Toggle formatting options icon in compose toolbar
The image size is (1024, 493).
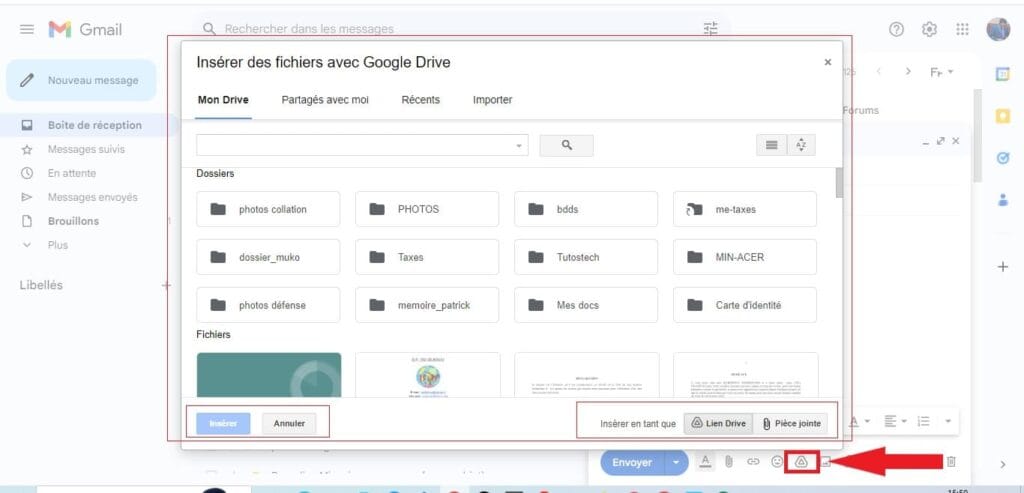[705, 462]
